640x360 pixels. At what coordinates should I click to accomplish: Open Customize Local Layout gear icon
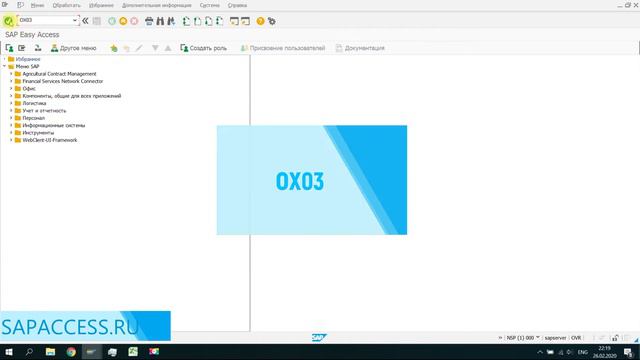point(271,21)
